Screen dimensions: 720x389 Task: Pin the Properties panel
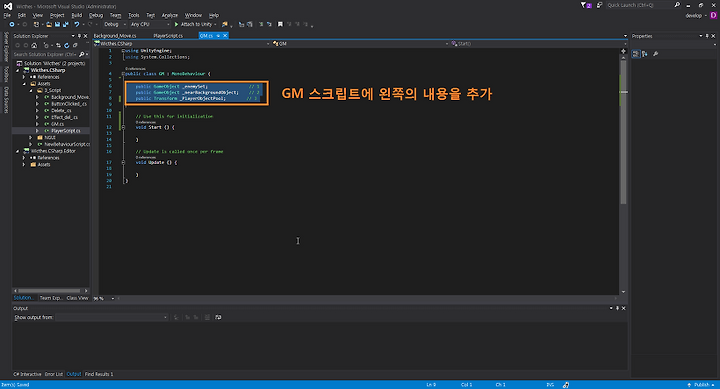[x=707, y=36]
